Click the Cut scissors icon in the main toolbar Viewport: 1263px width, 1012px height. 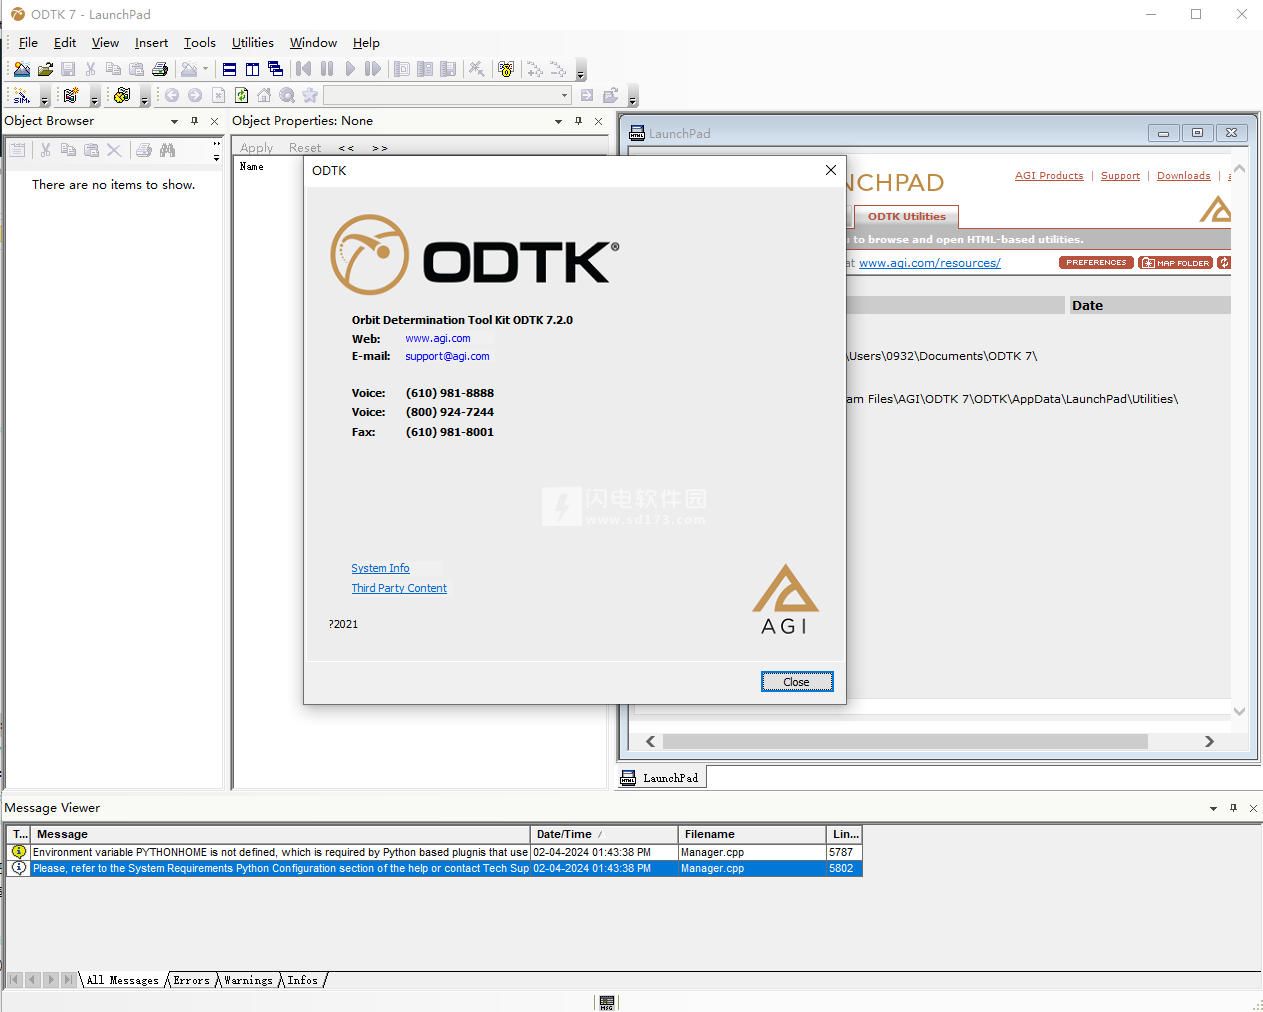[x=91, y=69]
